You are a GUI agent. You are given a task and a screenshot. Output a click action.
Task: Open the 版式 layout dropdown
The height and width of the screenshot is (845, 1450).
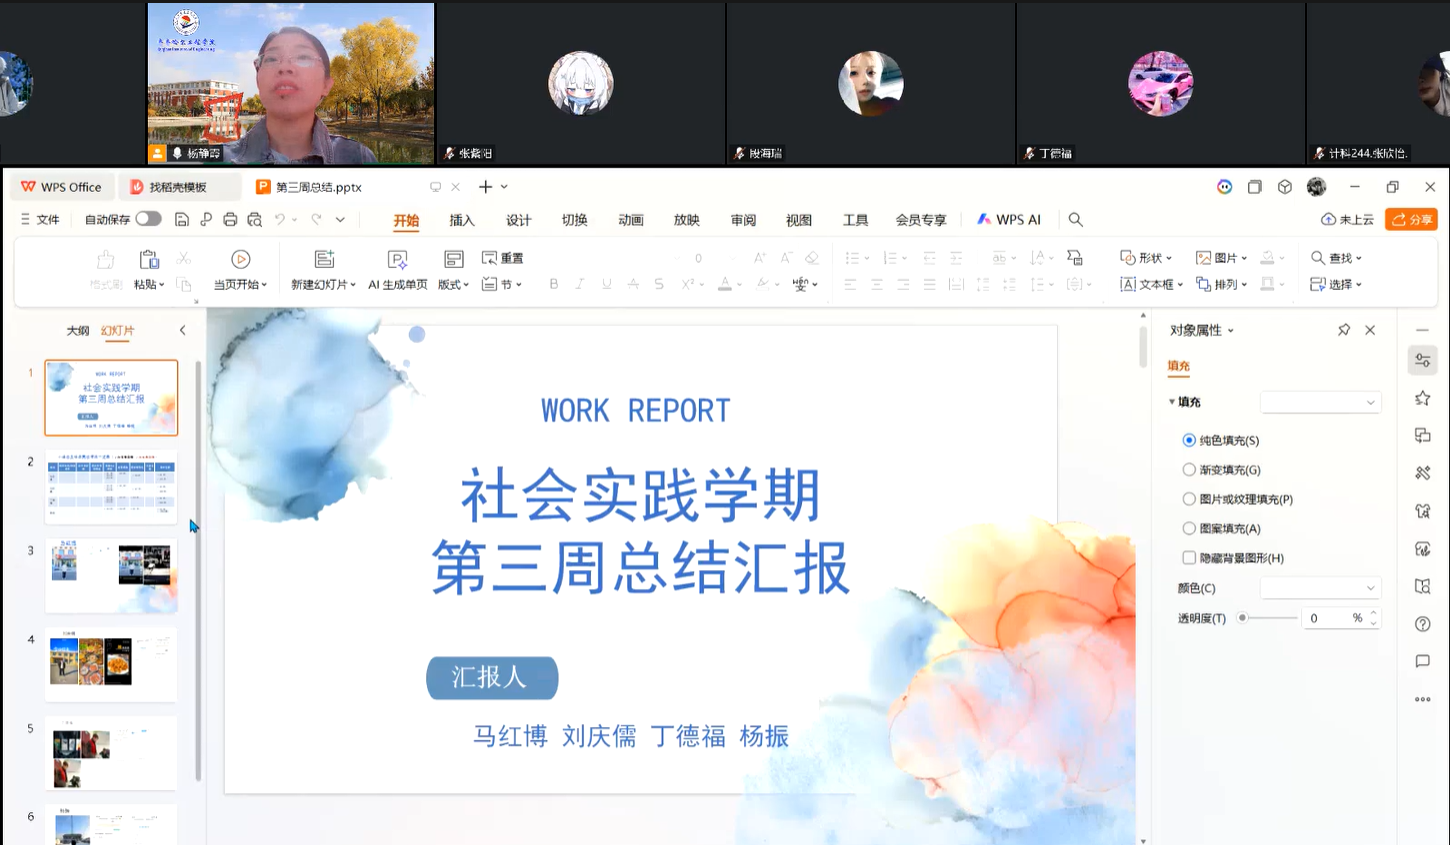tap(453, 285)
